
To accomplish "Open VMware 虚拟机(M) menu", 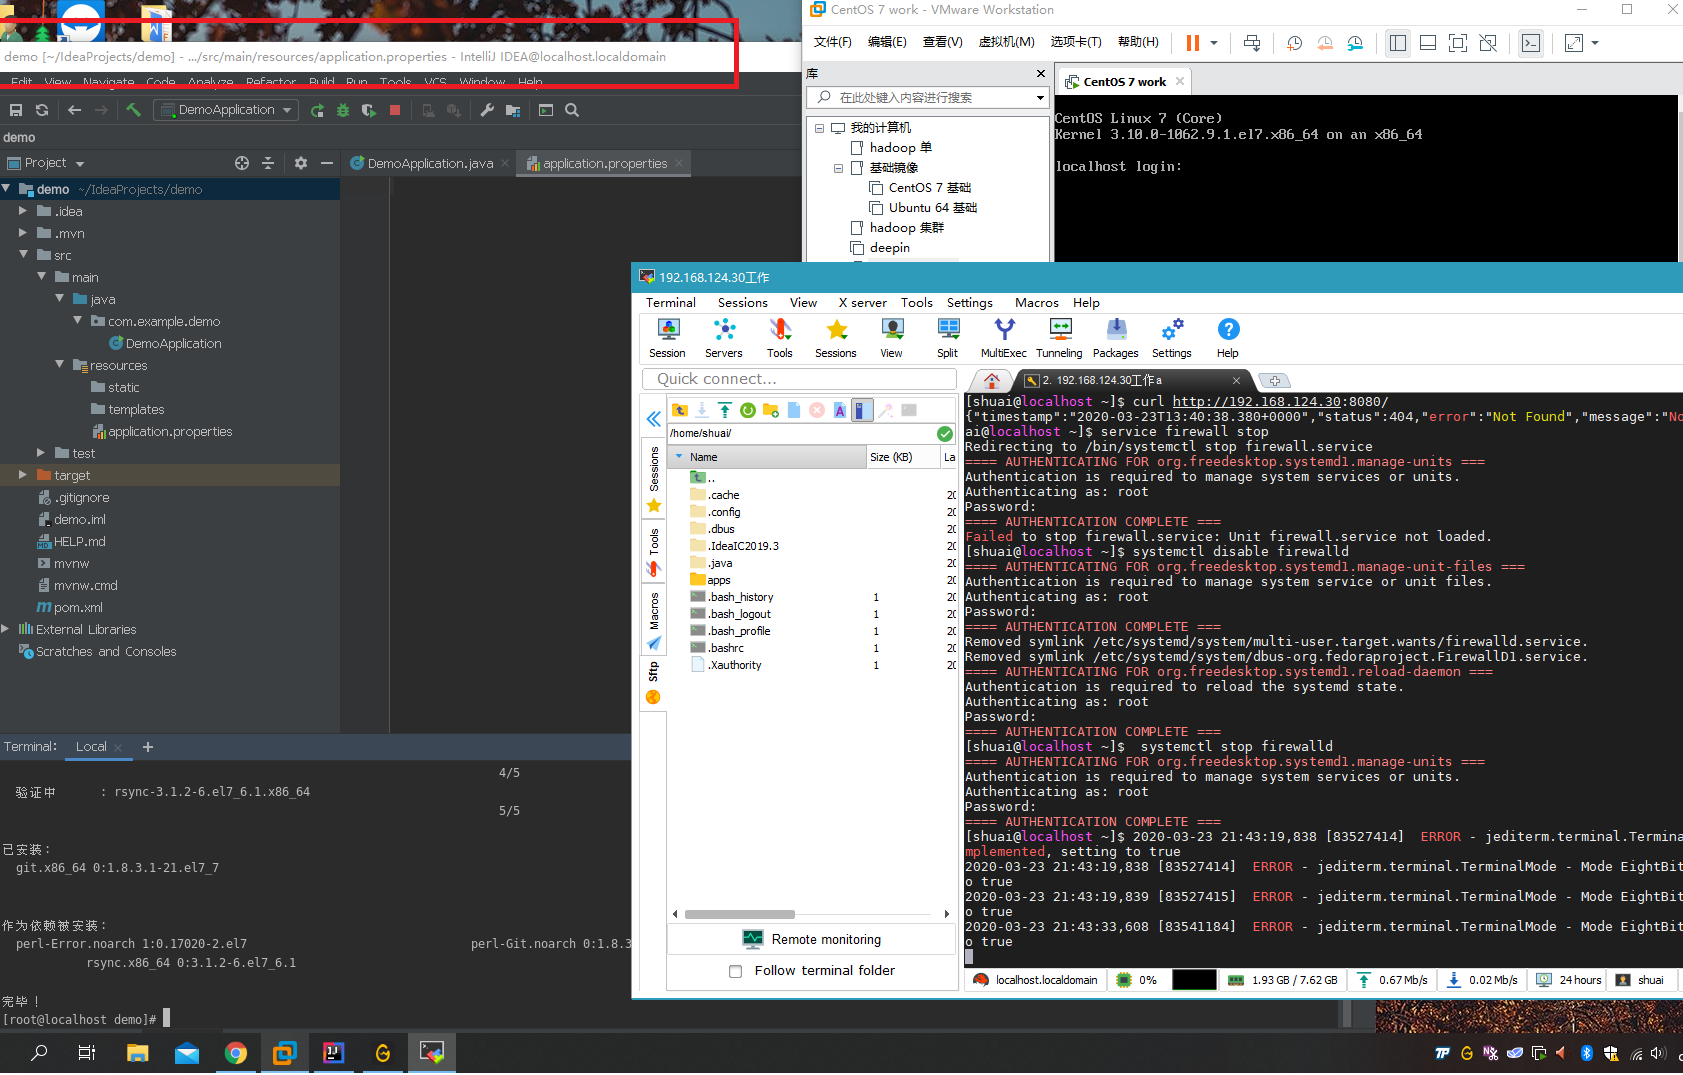I will pyautogui.click(x=1006, y=42).
